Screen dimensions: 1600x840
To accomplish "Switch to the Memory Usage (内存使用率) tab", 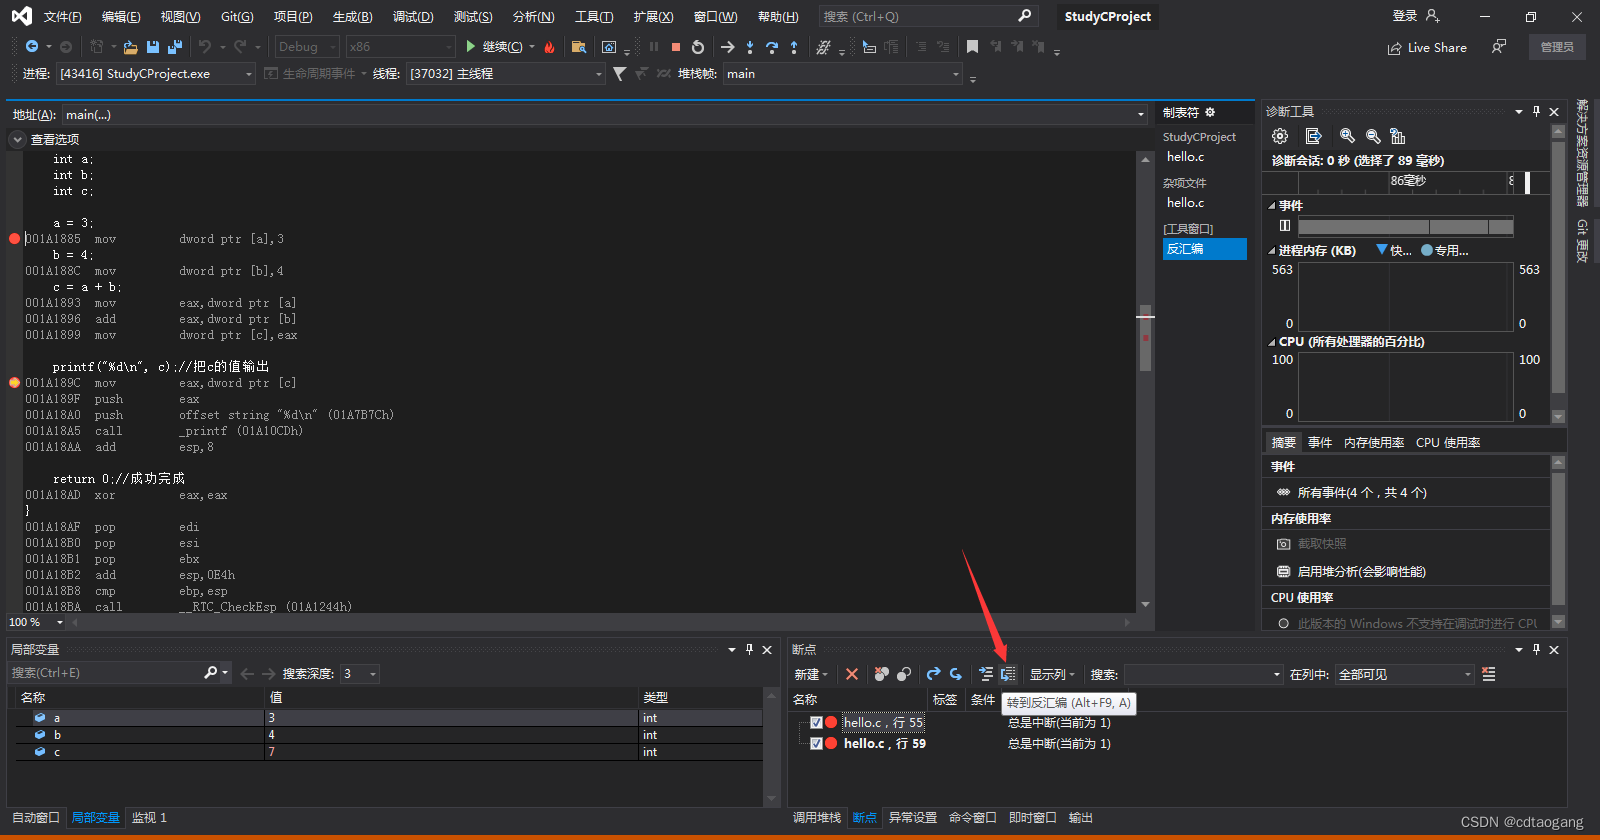I will (x=1374, y=443).
